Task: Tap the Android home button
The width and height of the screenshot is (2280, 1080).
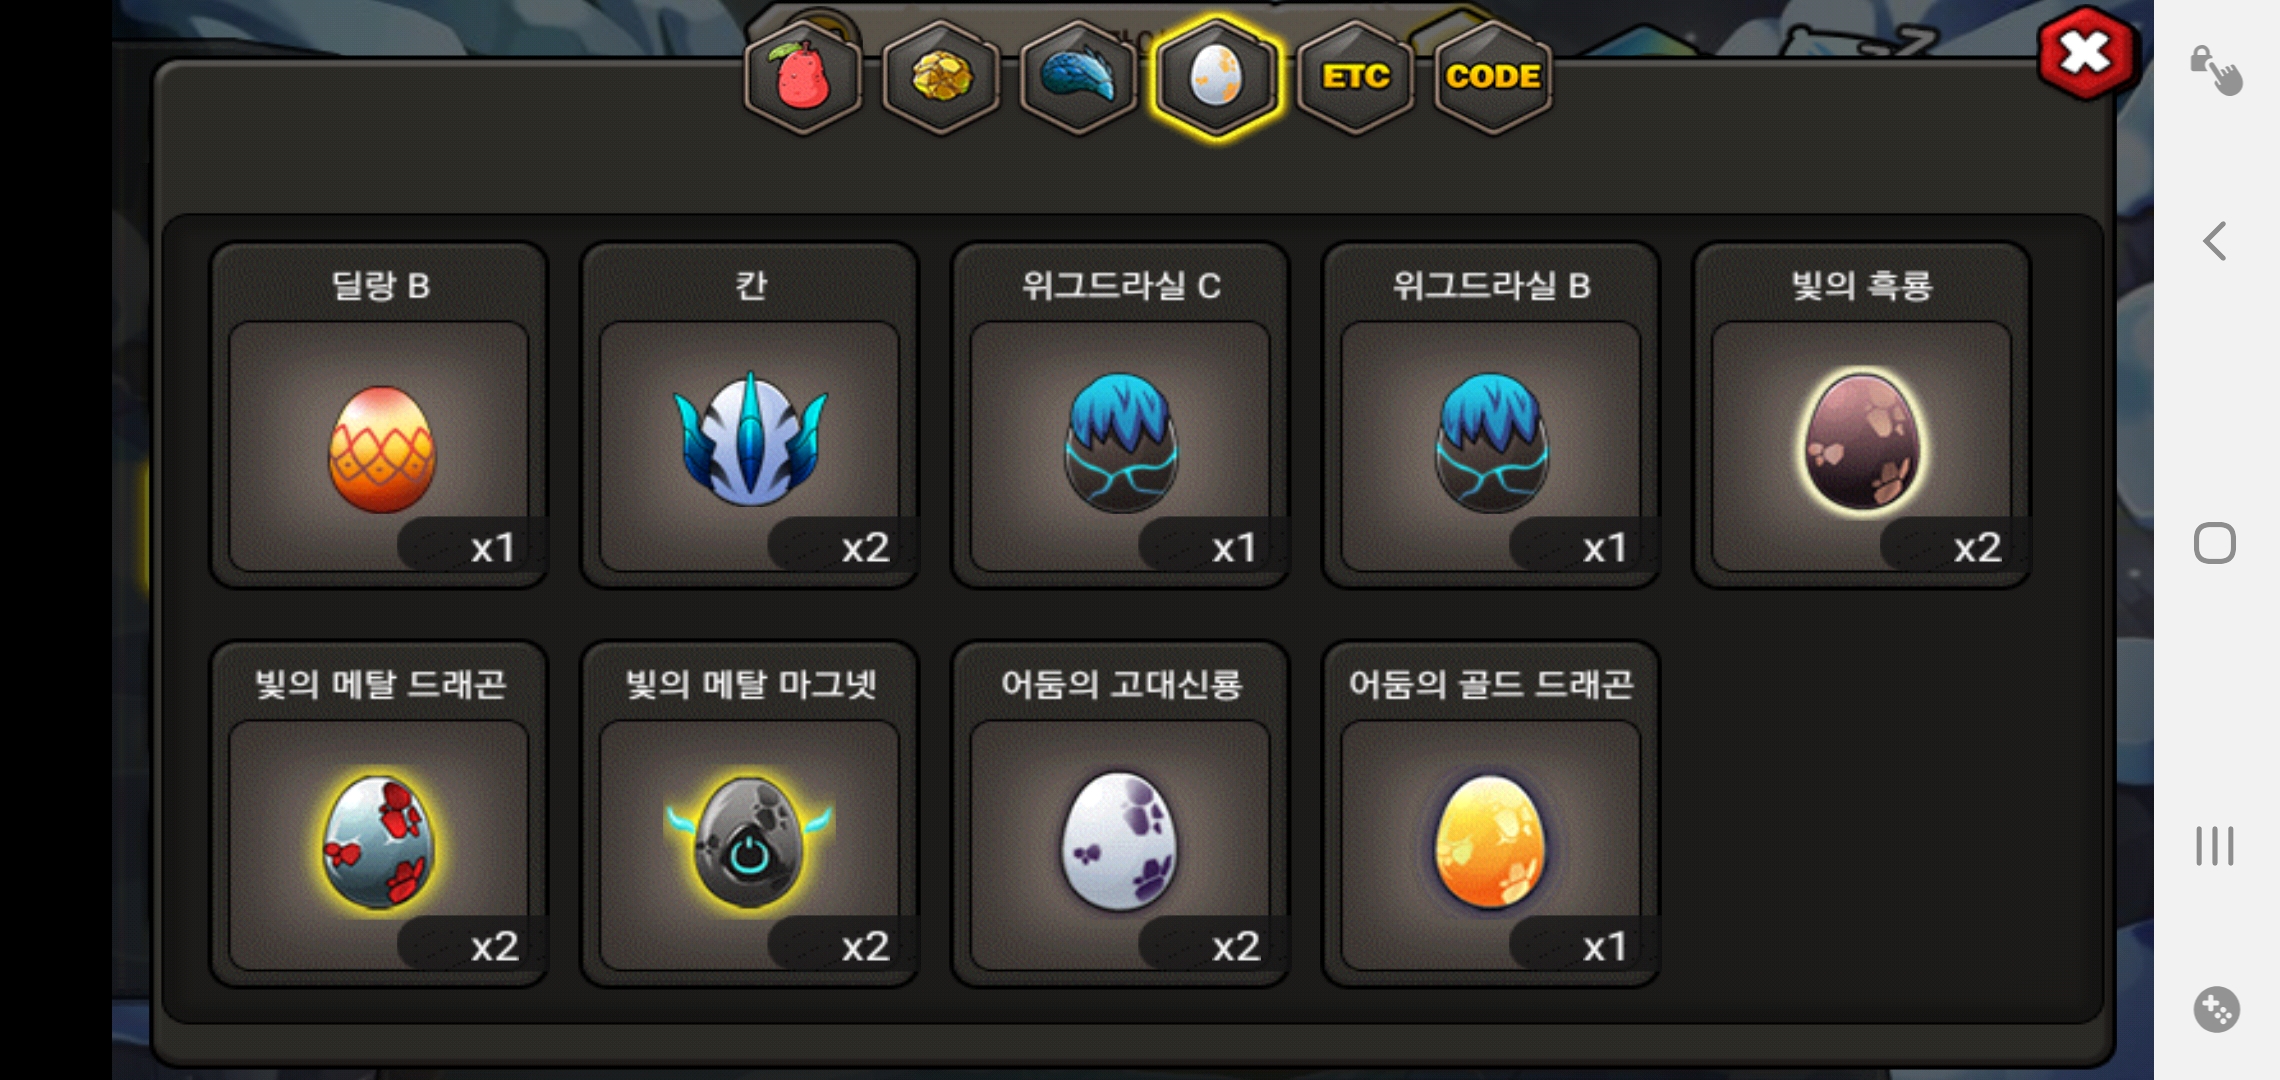Action: point(2215,543)
